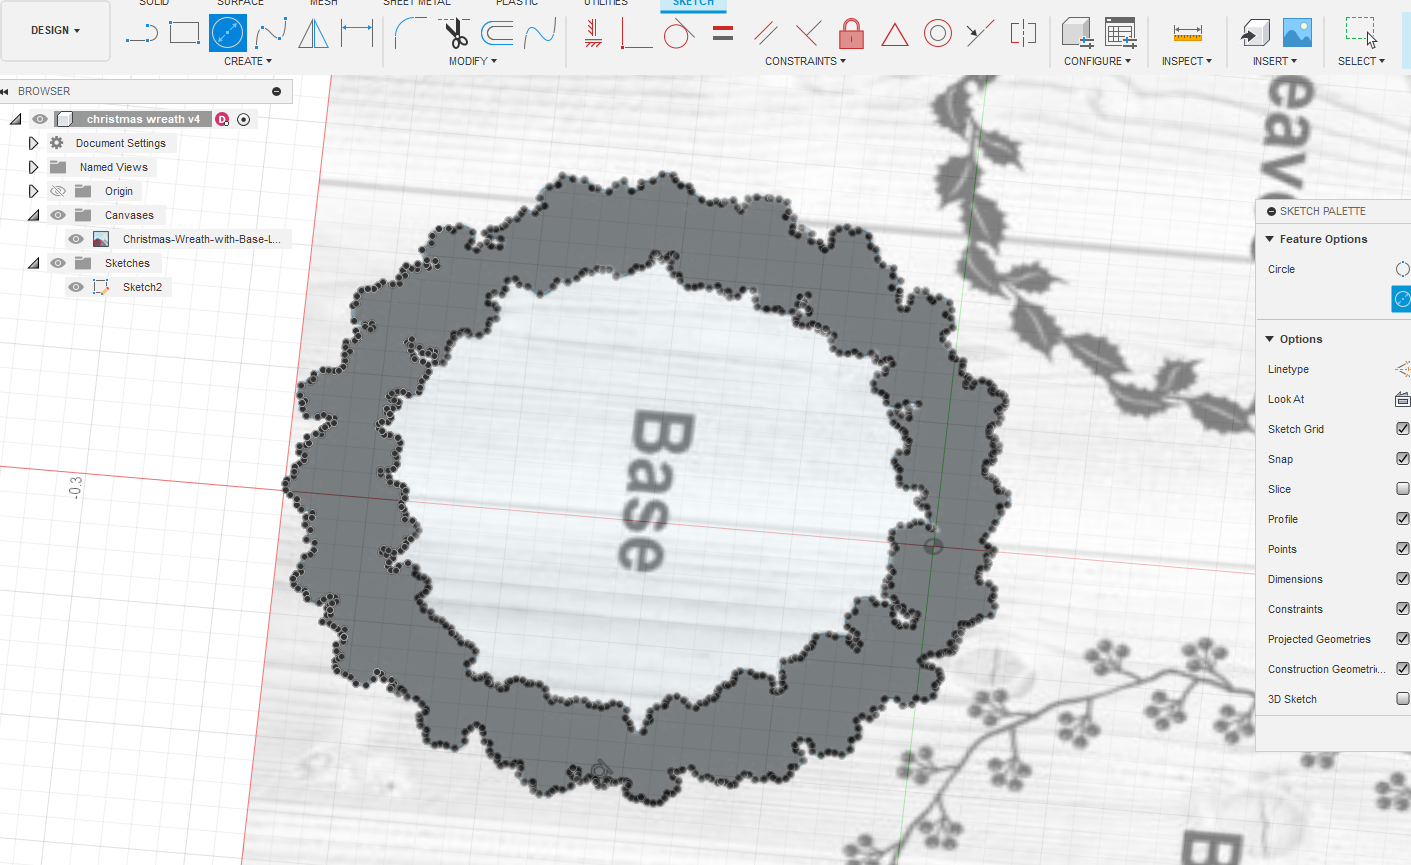Image resolution: width=1411 pixels, height=865 pixels.
Task: Collapse the Canvases folder node
Action: click(33, 215)
